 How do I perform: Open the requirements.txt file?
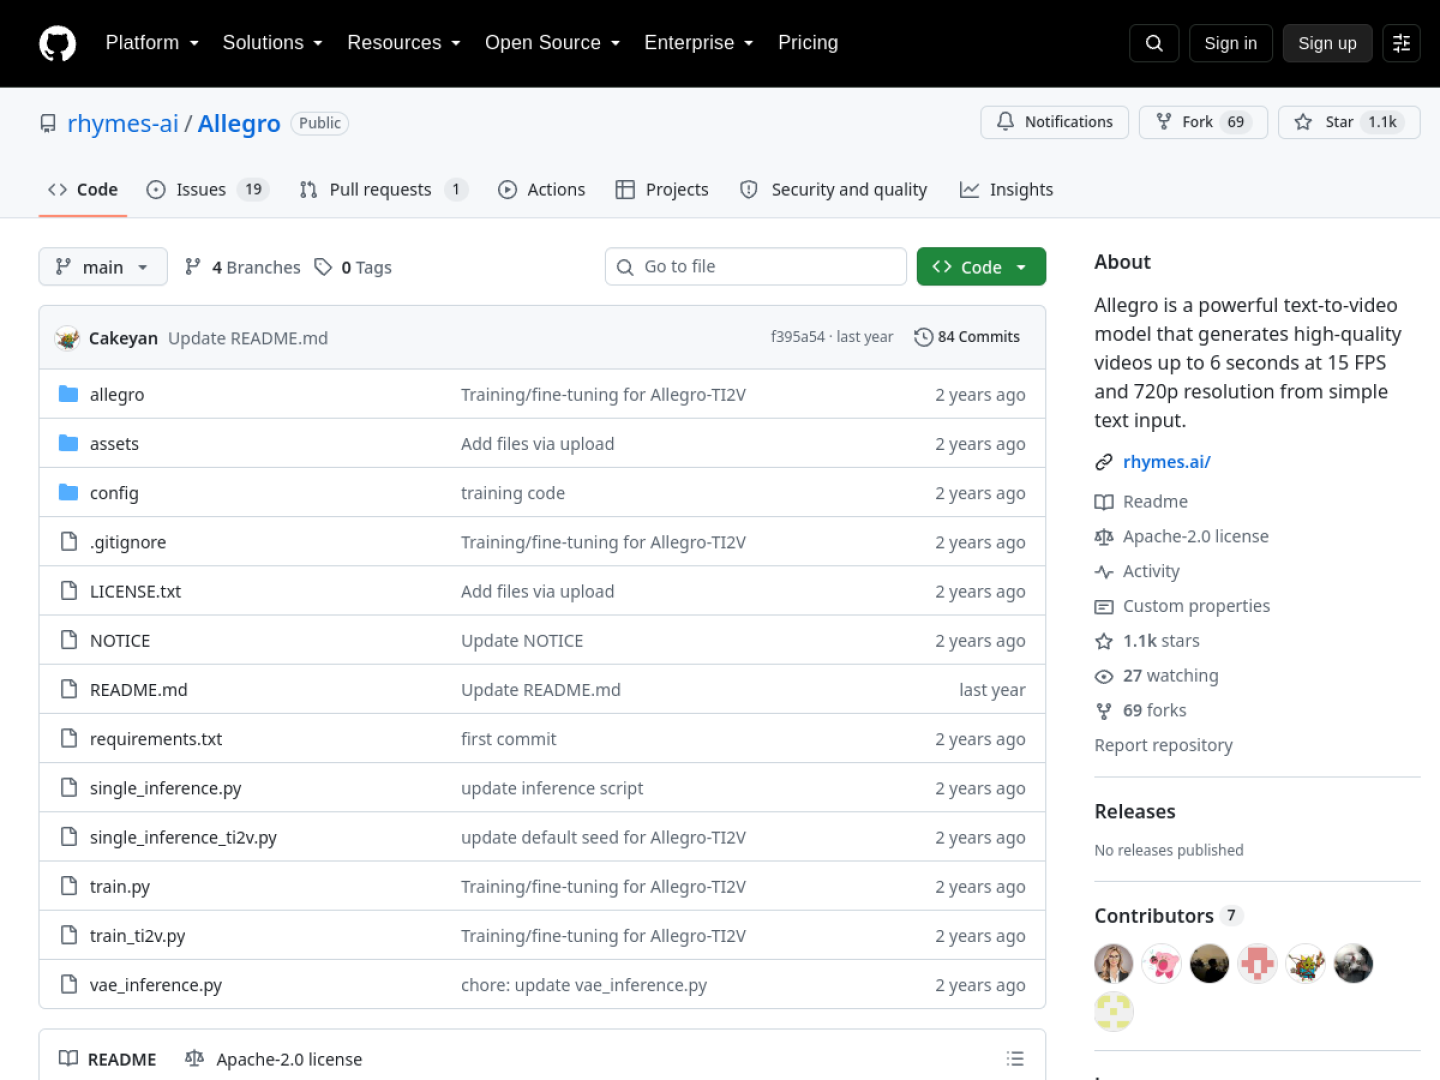(156, 739)
